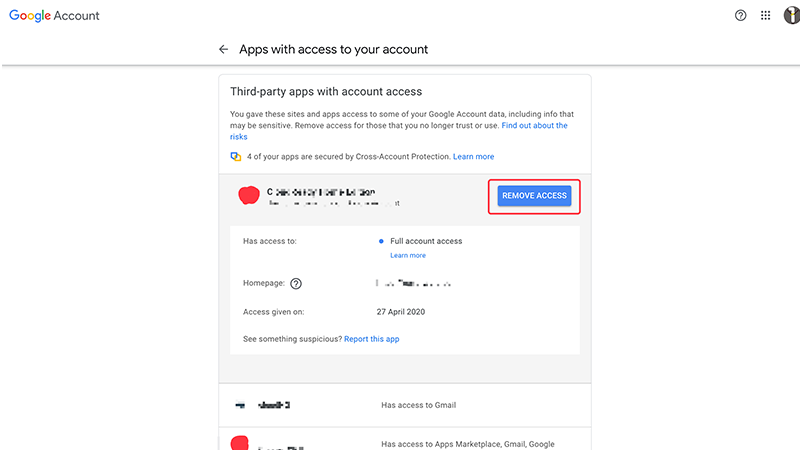Go back using the arrow icon
Viewport: 800px width, 450px height.
coord(223,49)
